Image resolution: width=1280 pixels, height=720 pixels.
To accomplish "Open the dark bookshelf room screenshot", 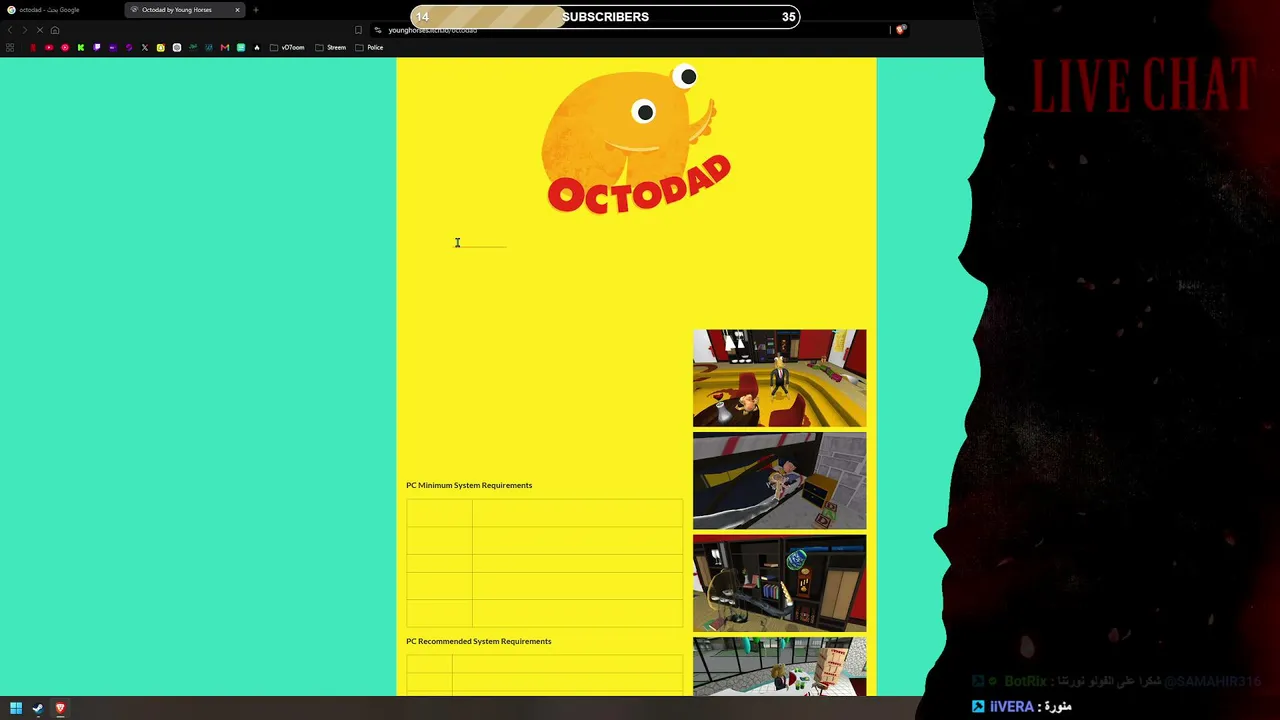I will pos(779,583).
